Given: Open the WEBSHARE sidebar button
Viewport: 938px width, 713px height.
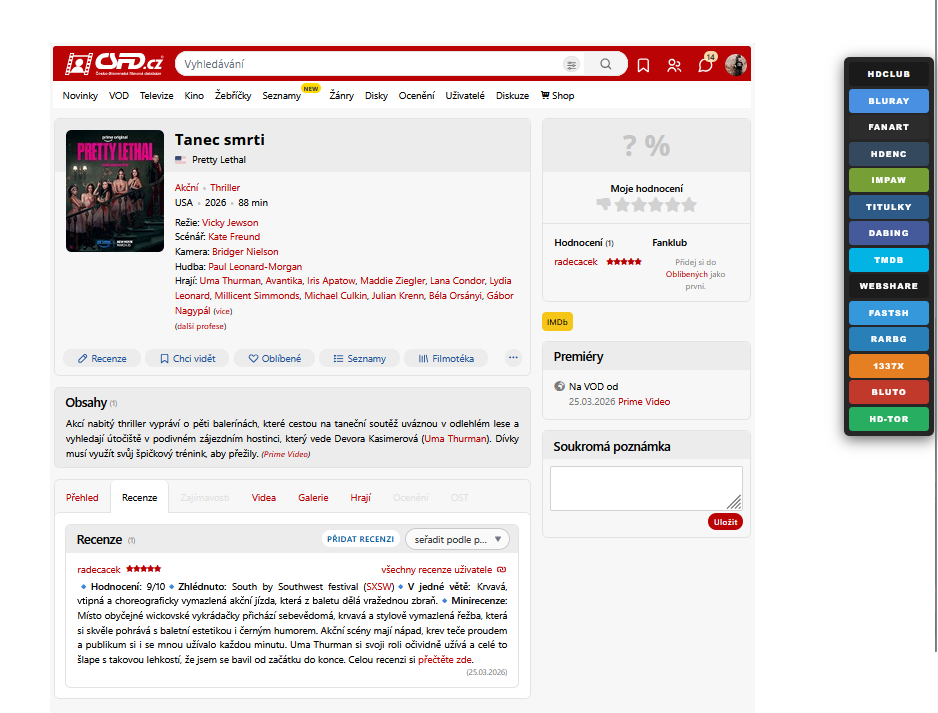Looking at the screenshot, I should [888, 286].
